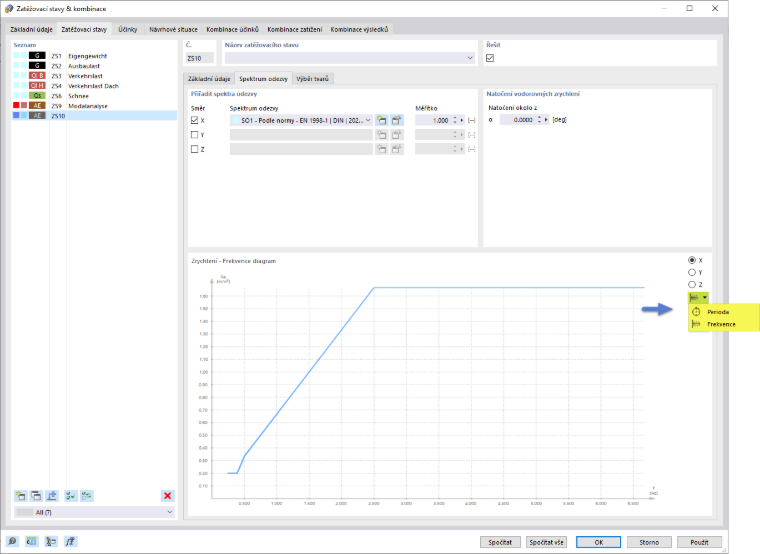Image resolution: width=760 pixels, height=554 pixels.
Task: Switch to the Kombinace výsledků tab
Action: click(359, 30)
